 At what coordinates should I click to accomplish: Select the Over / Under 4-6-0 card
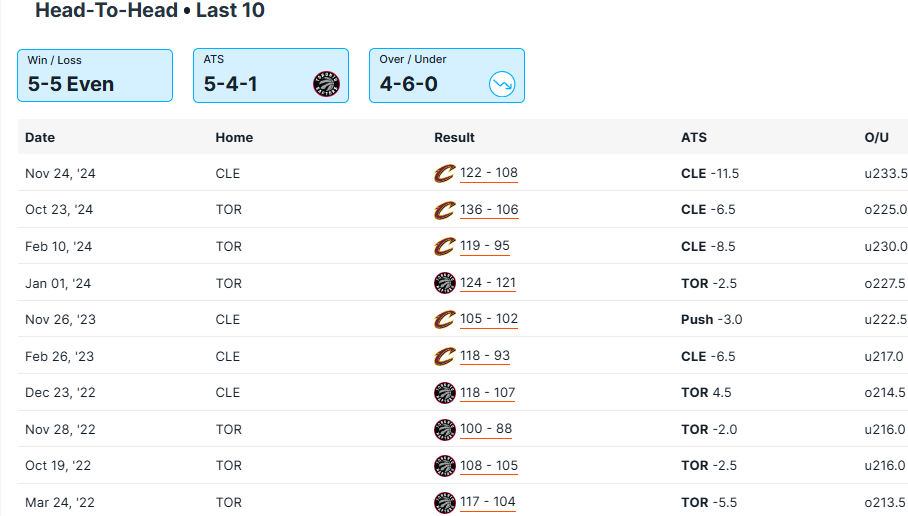click(x=446, y=76)
